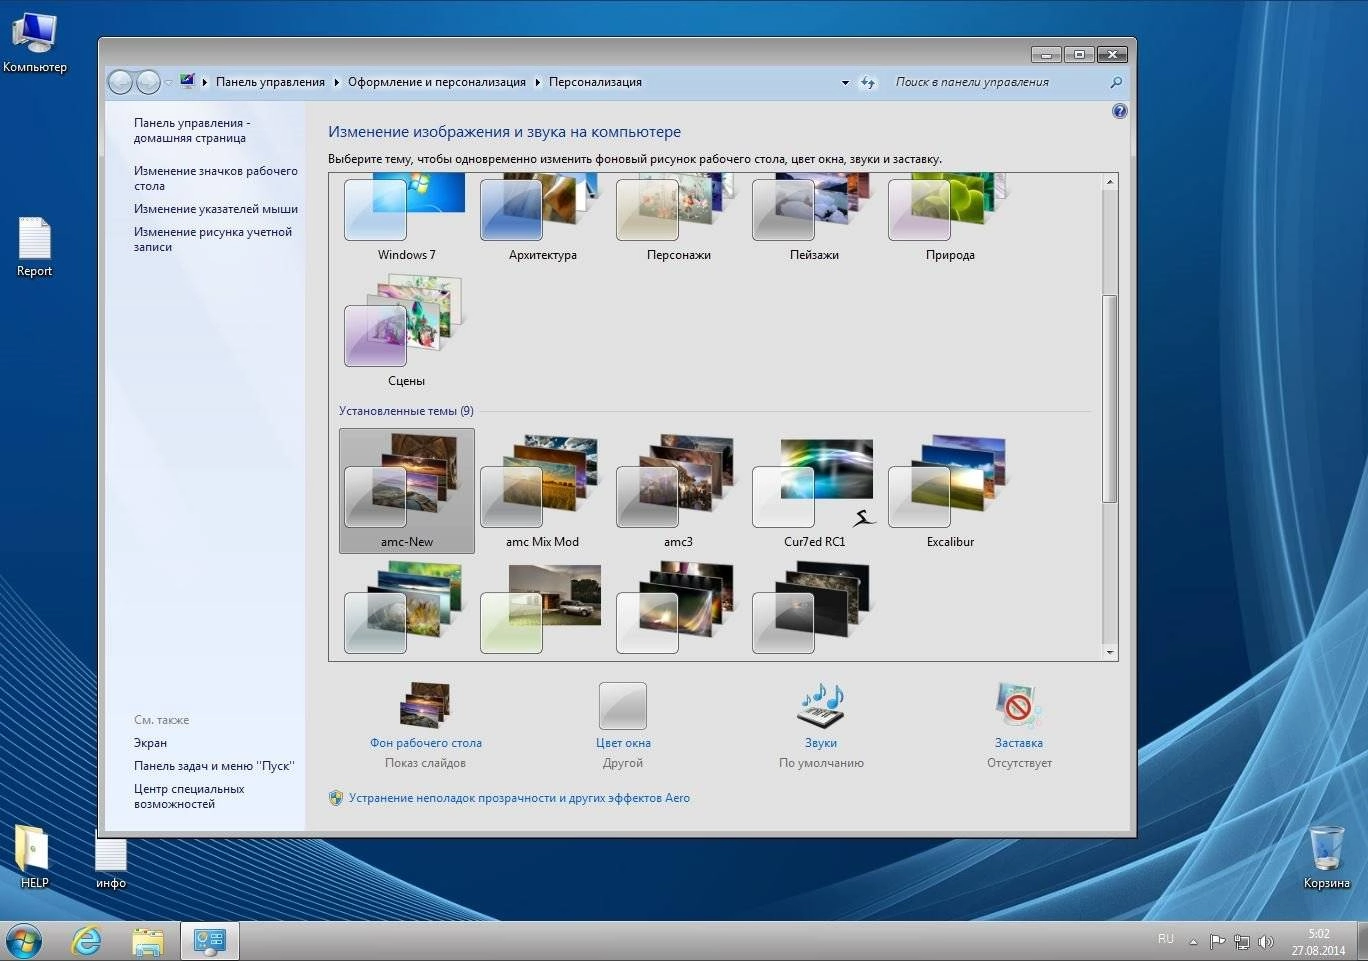This screenshot has width=1368, height=961.
Task: Select the amc3 theme
Action: (678, 491)
